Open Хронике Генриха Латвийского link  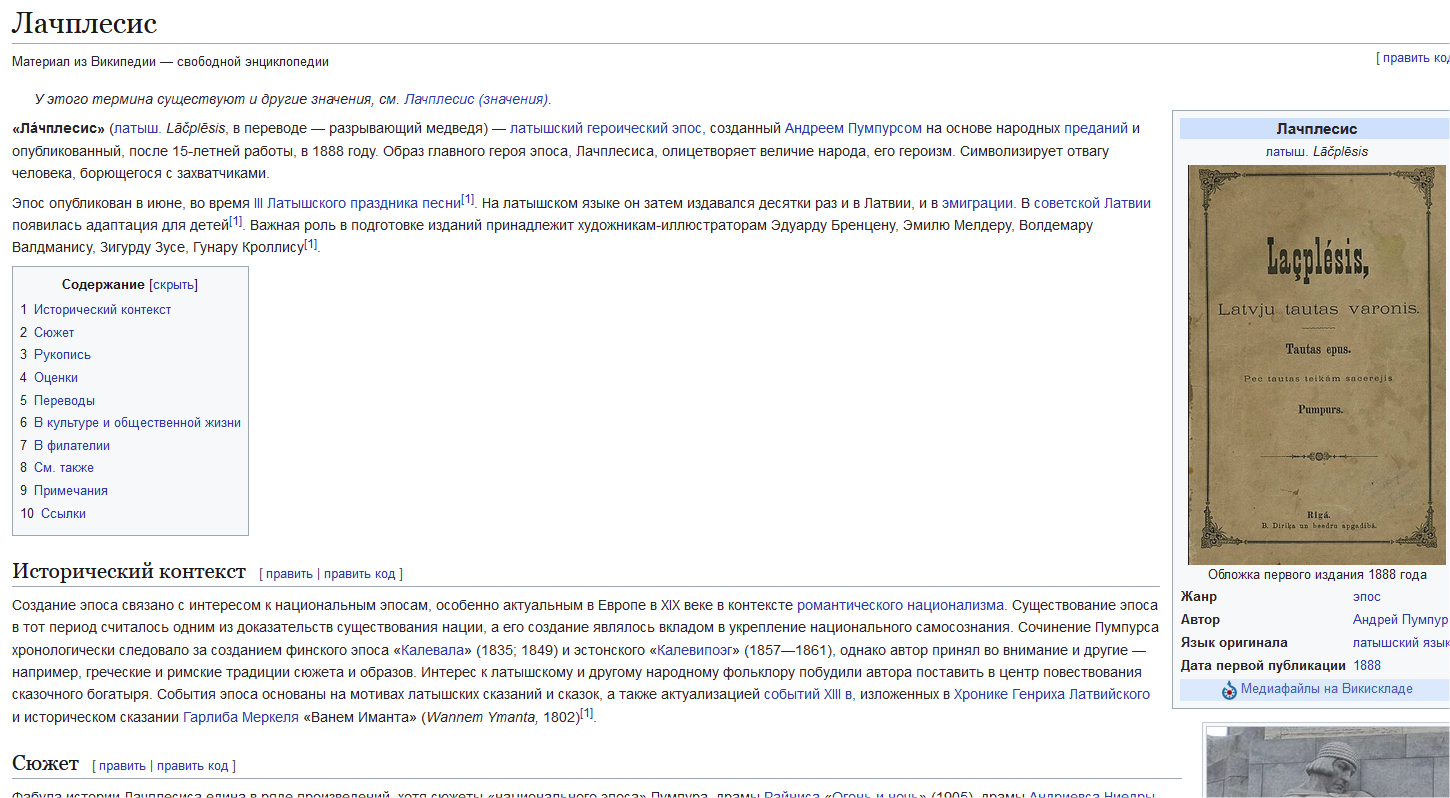click(1052, 694)
